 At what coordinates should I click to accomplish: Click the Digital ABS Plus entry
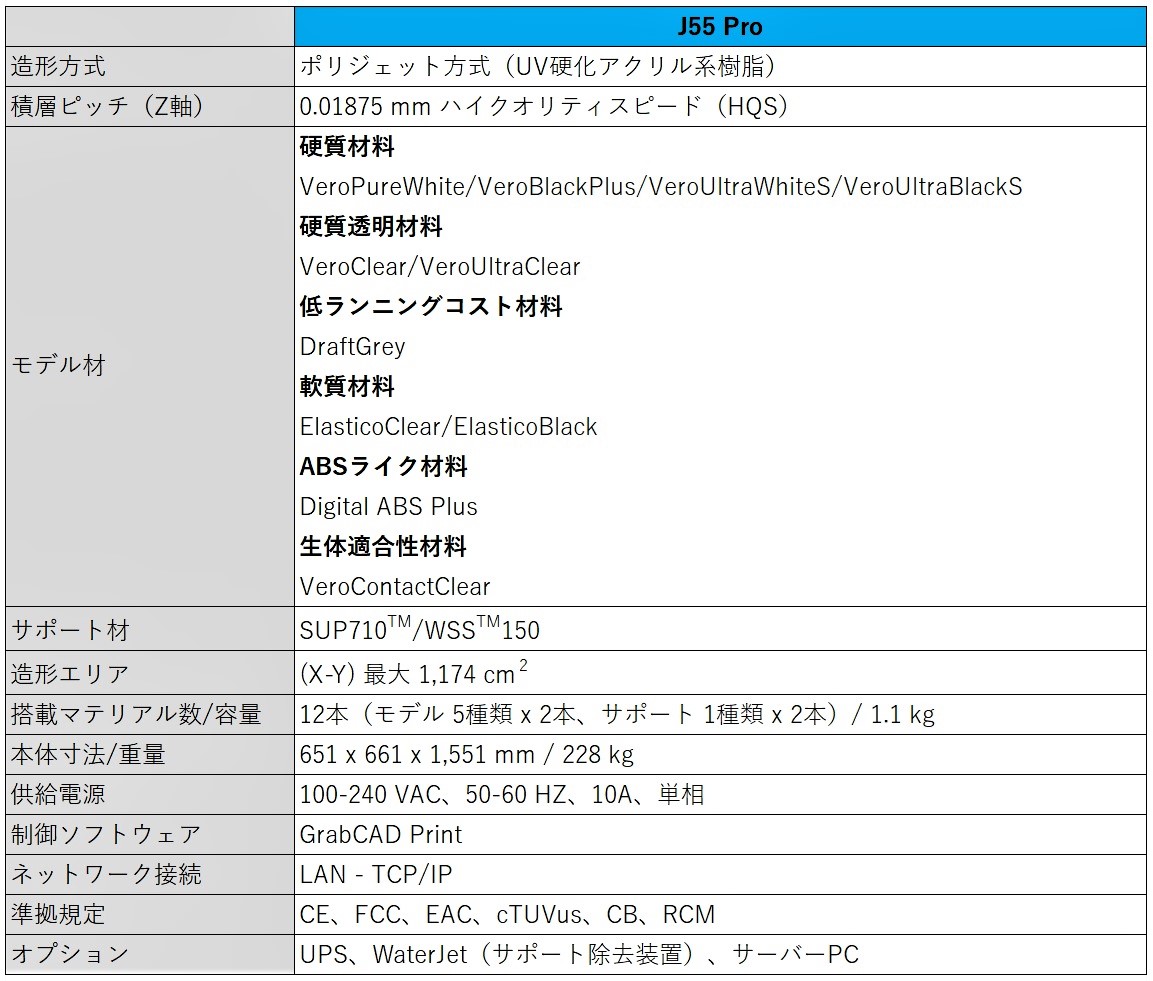[x=388, y=507]
